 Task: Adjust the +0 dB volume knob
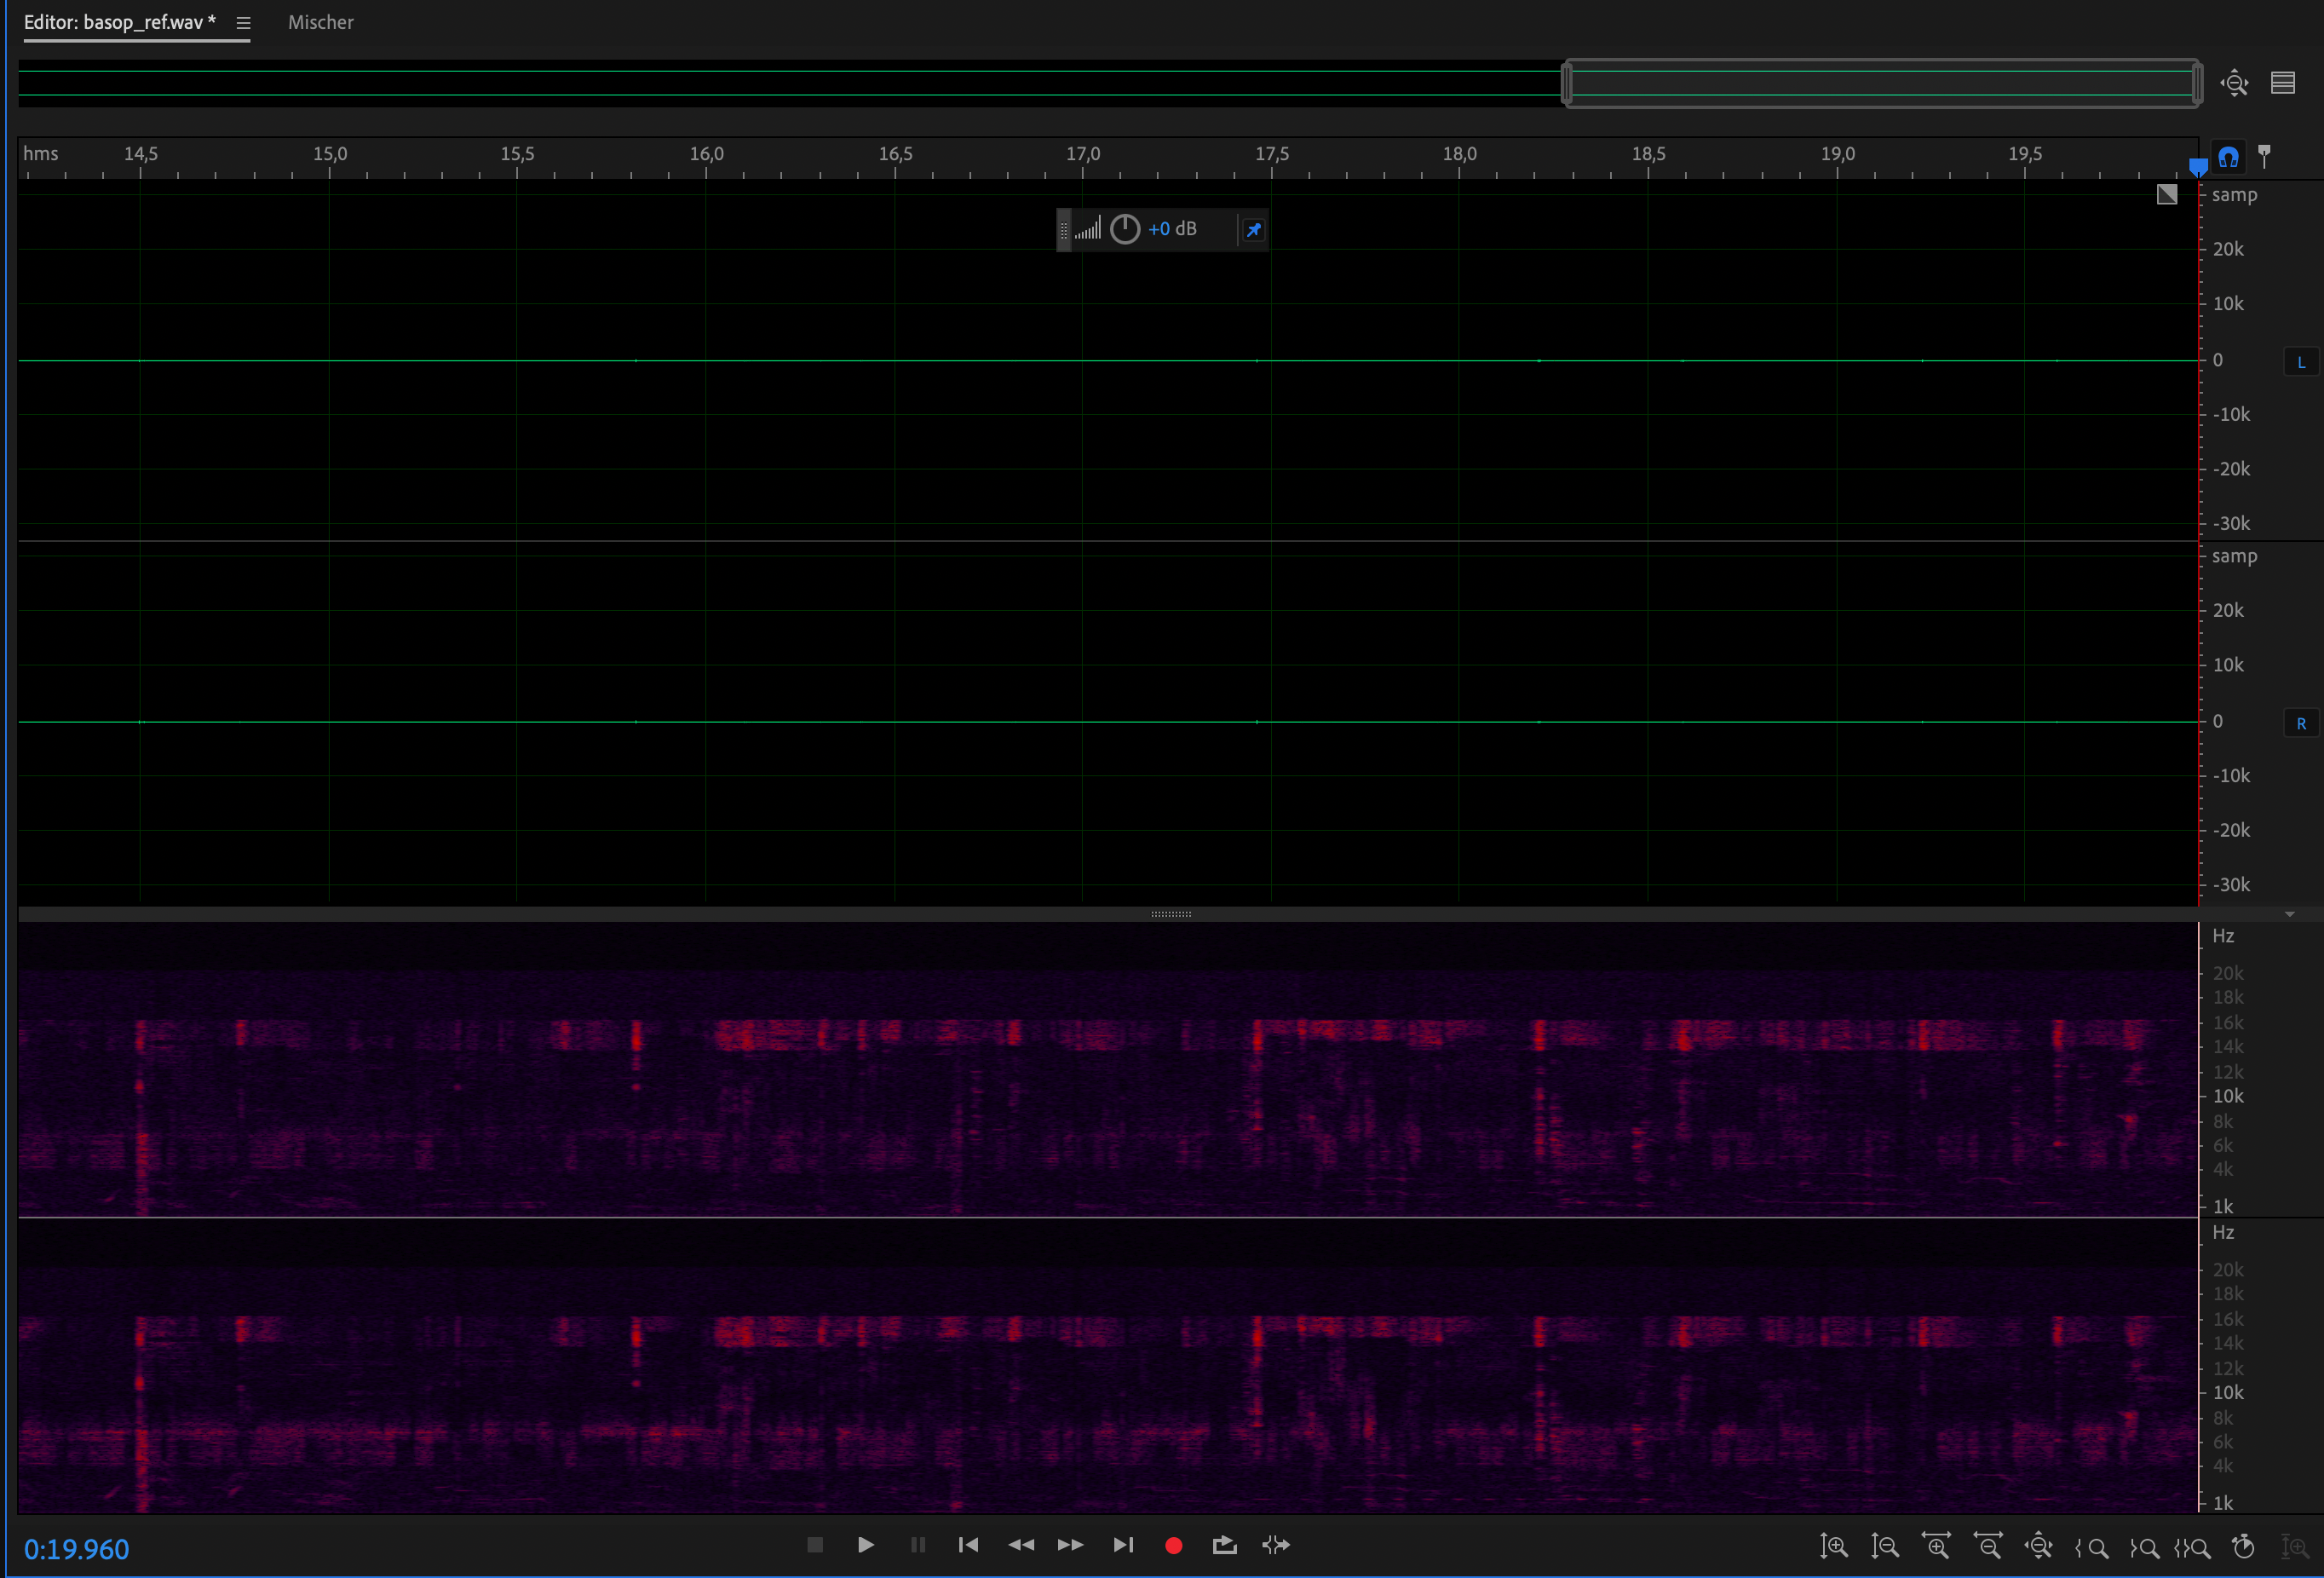(x=1125, y=229)
